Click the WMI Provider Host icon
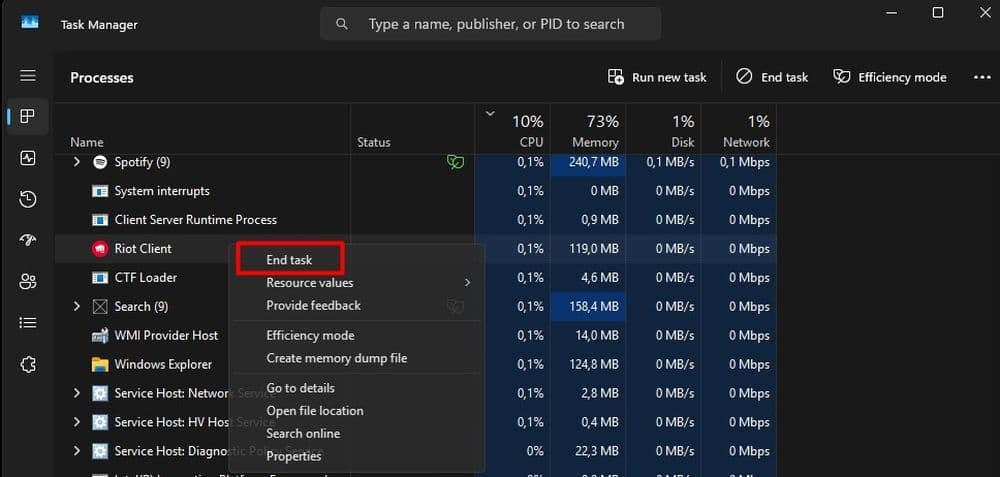 pos(99,335)
